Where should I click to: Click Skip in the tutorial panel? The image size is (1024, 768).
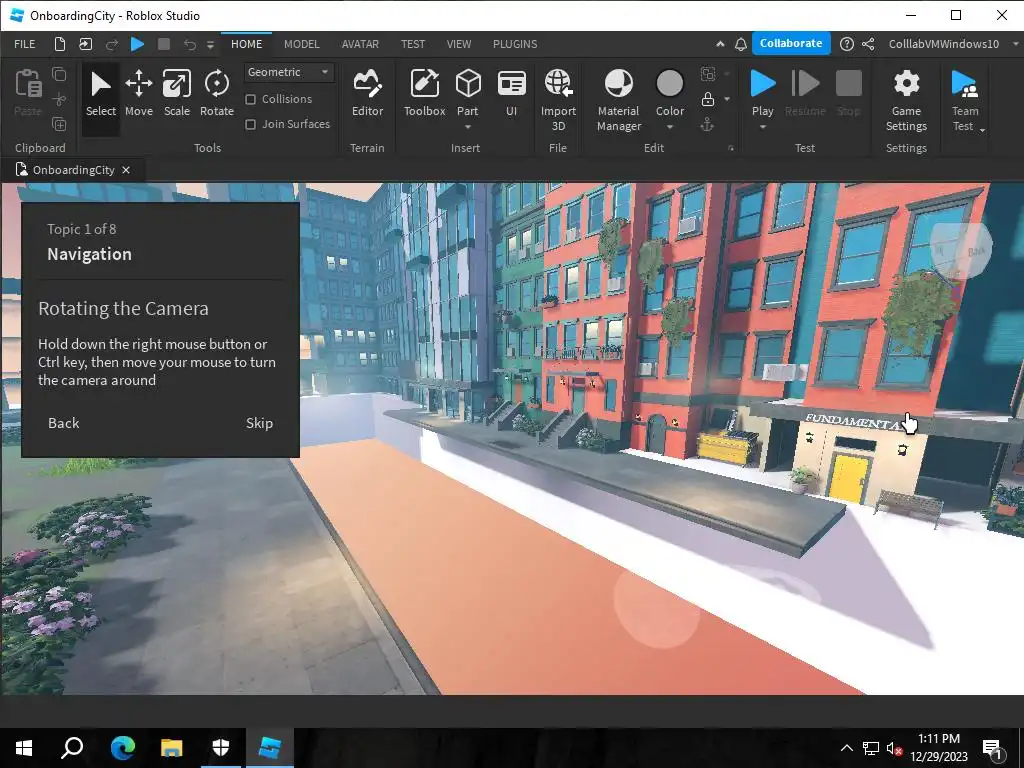pyautogui.click(x=259, y=423)
